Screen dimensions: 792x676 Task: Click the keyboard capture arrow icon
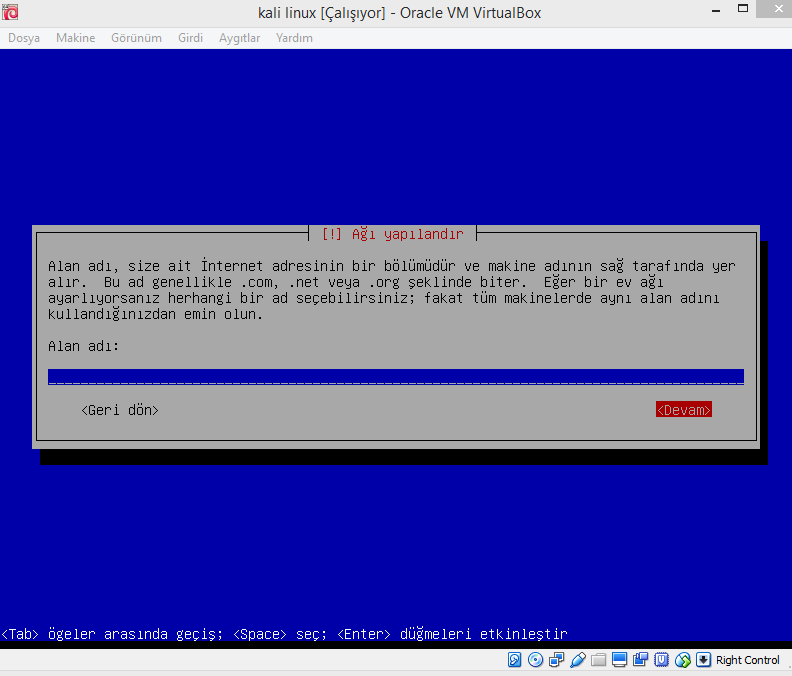[x=703, y=660]
